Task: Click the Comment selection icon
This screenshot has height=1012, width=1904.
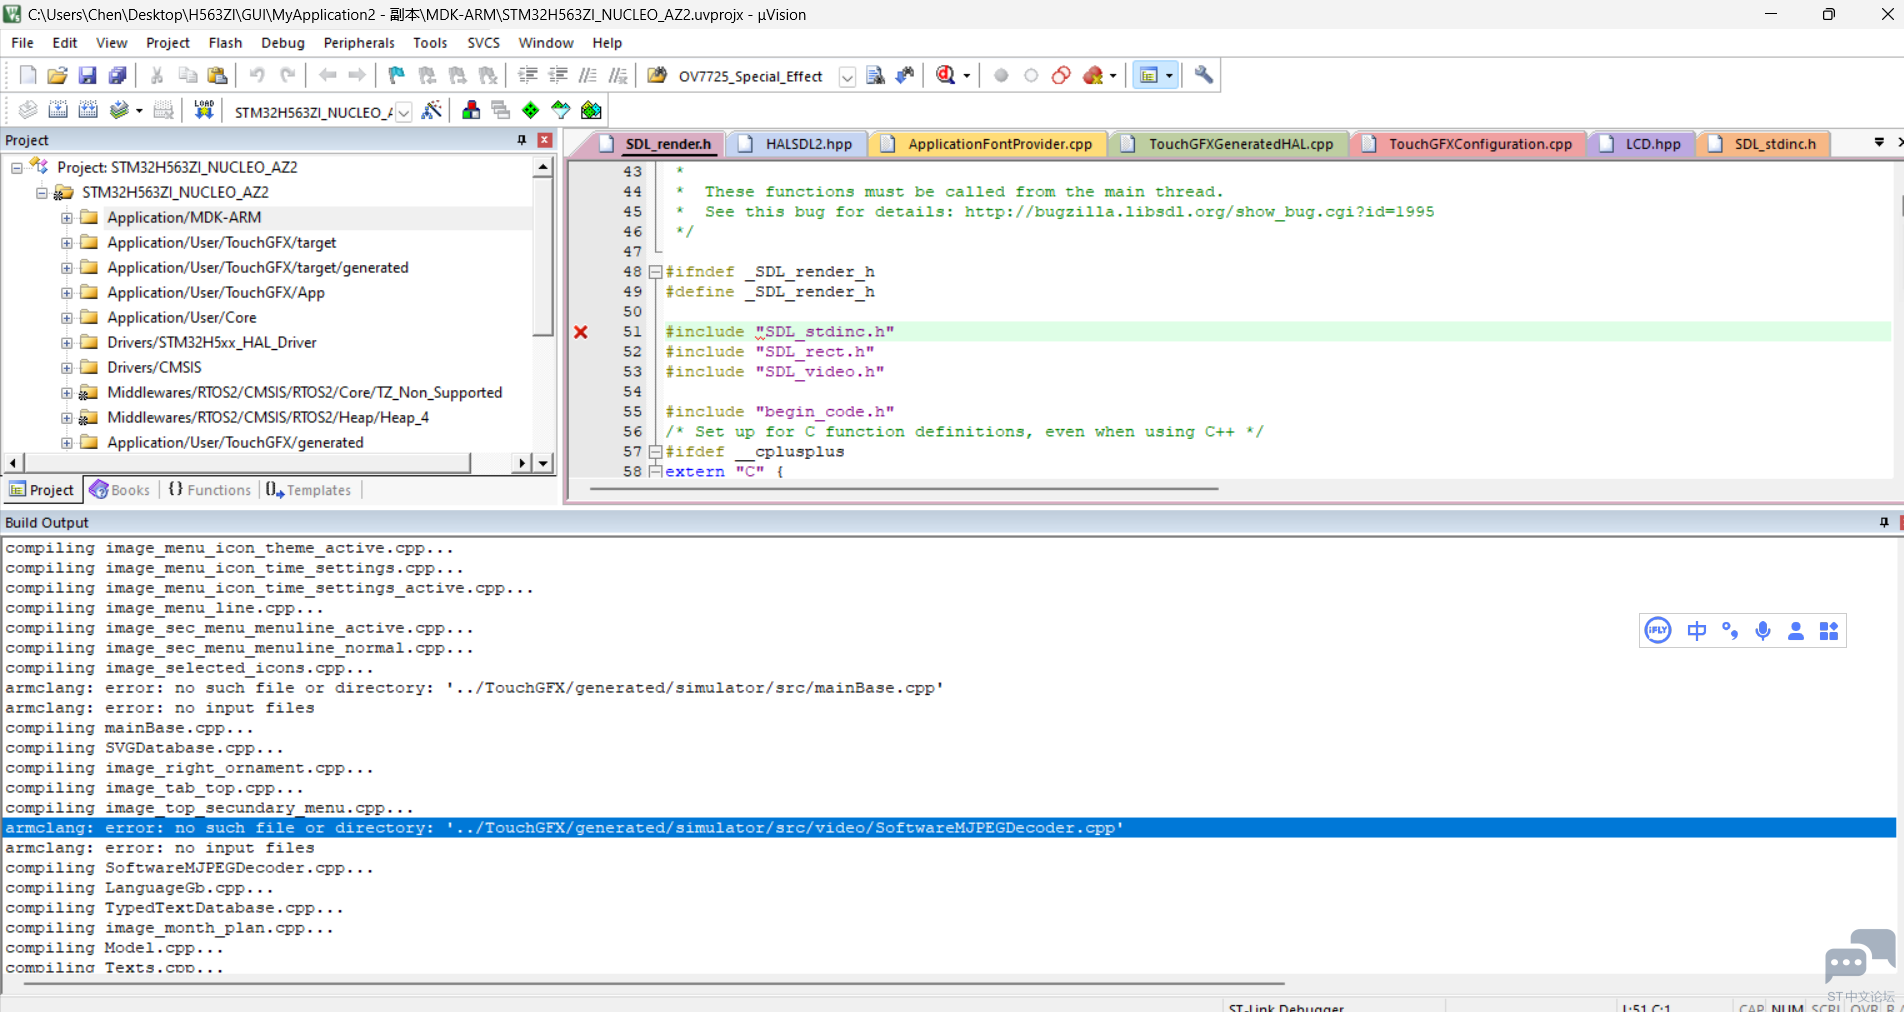Action: pos(588,75)
